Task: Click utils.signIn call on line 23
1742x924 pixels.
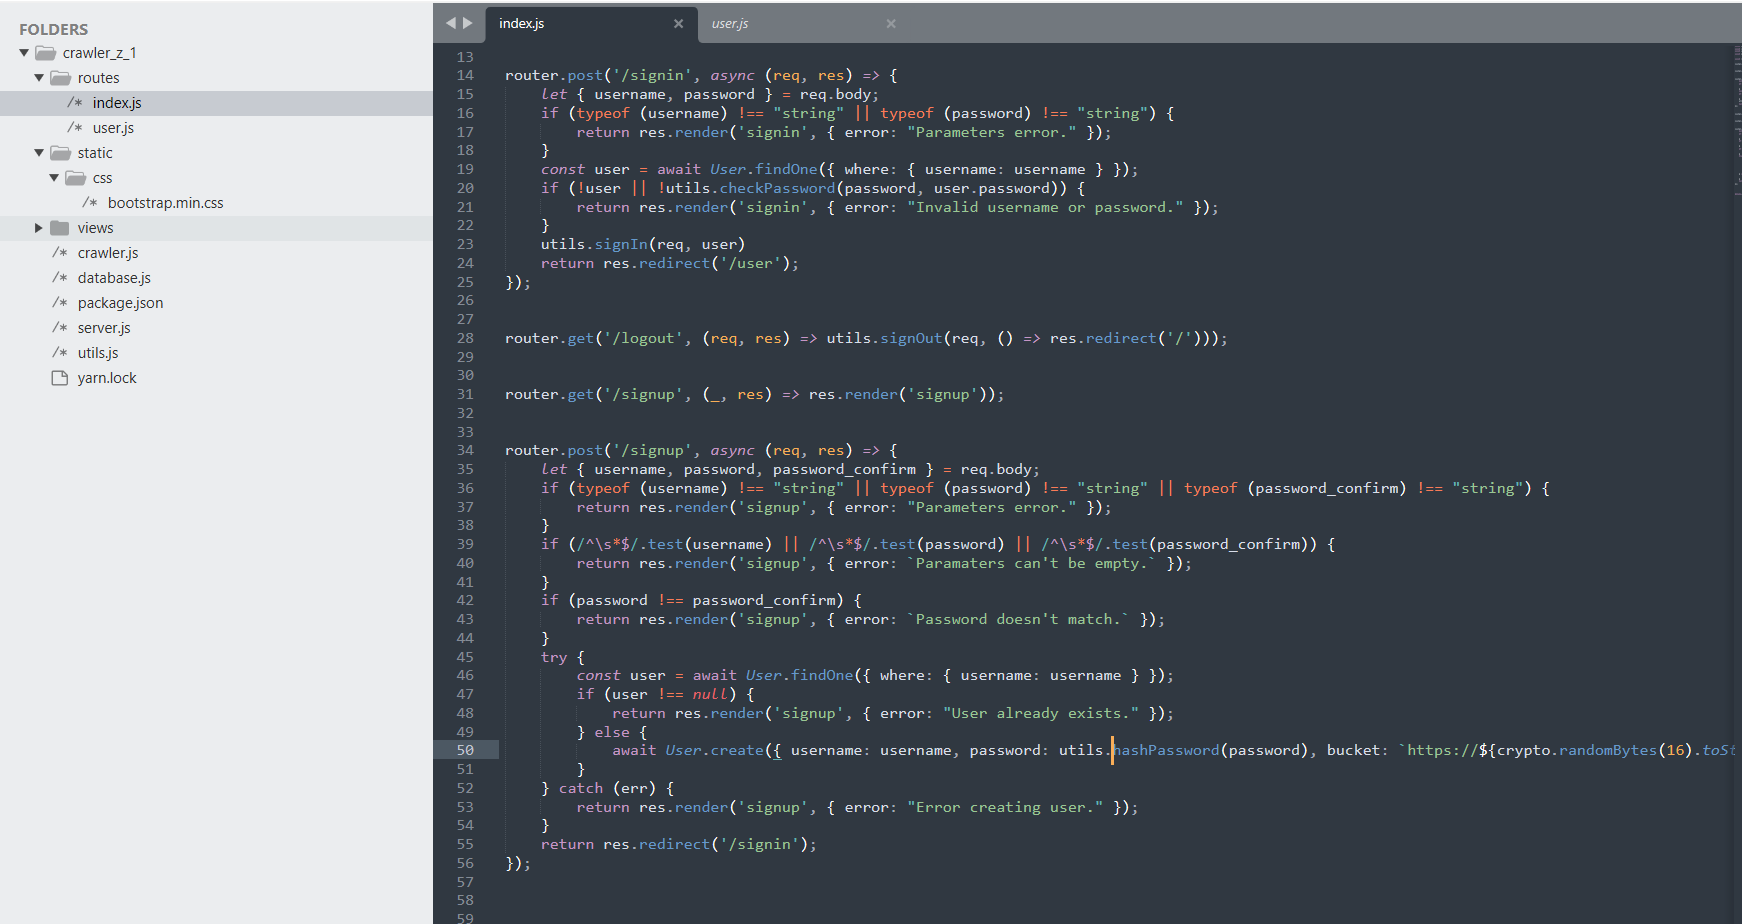Action: (594, 244)
